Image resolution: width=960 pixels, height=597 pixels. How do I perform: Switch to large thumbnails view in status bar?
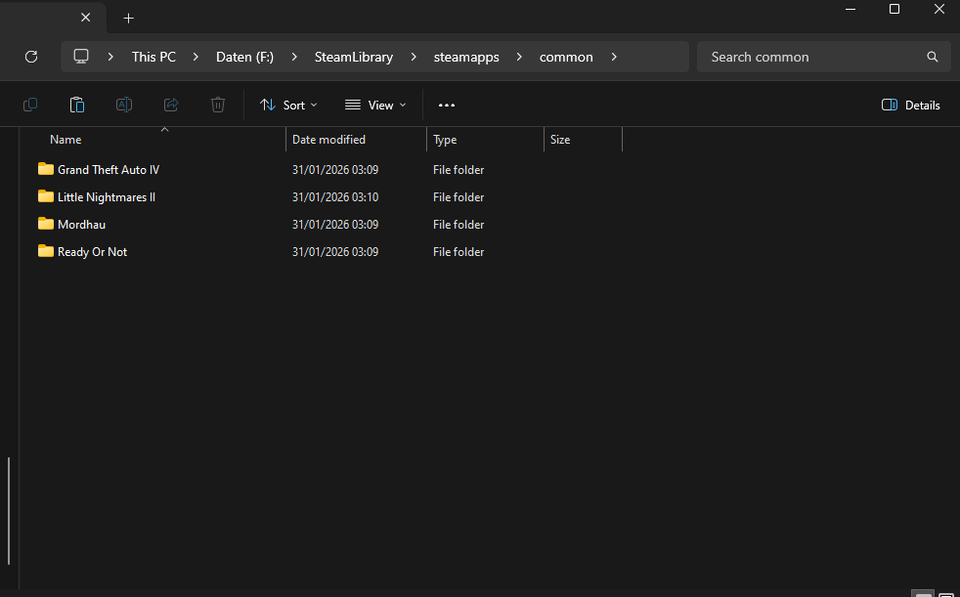(x=946, y=594)
